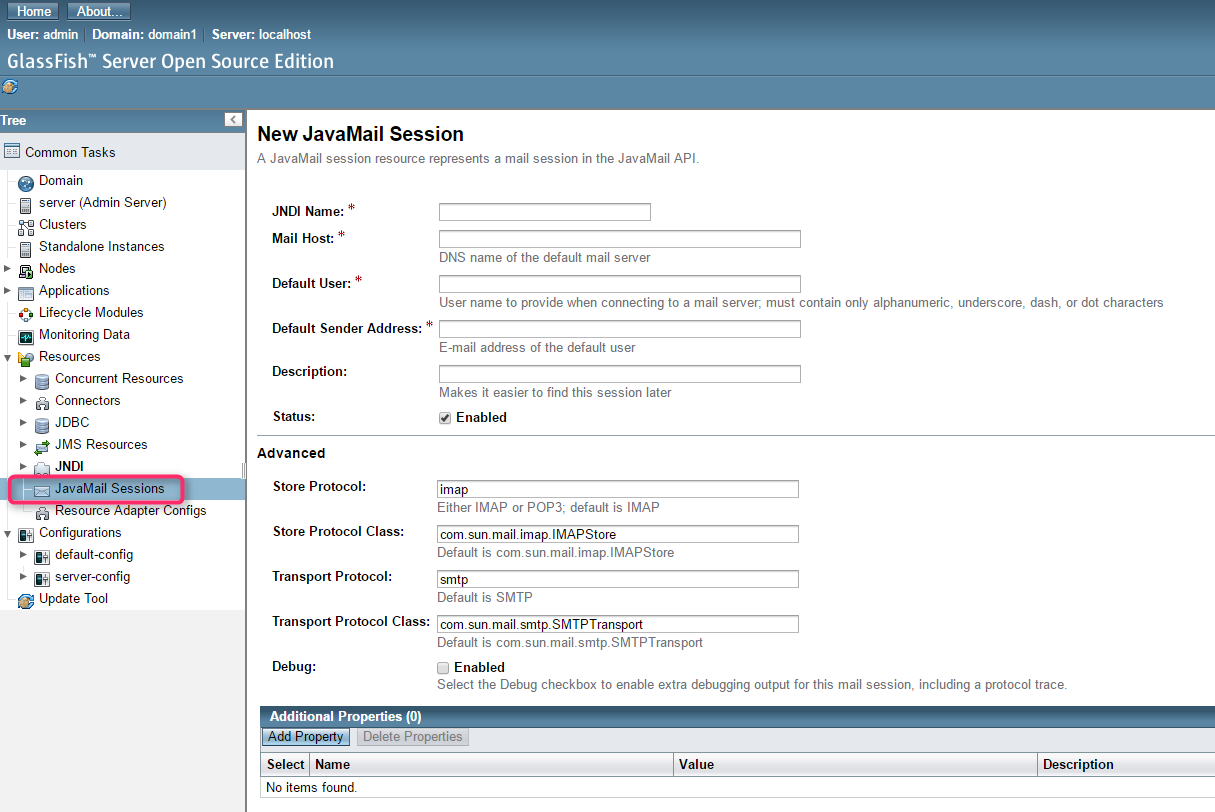Image resolution: width=1215 pixels, height=812 pixels.
Task: Click the Add Property button
Action: click(305, 736)
